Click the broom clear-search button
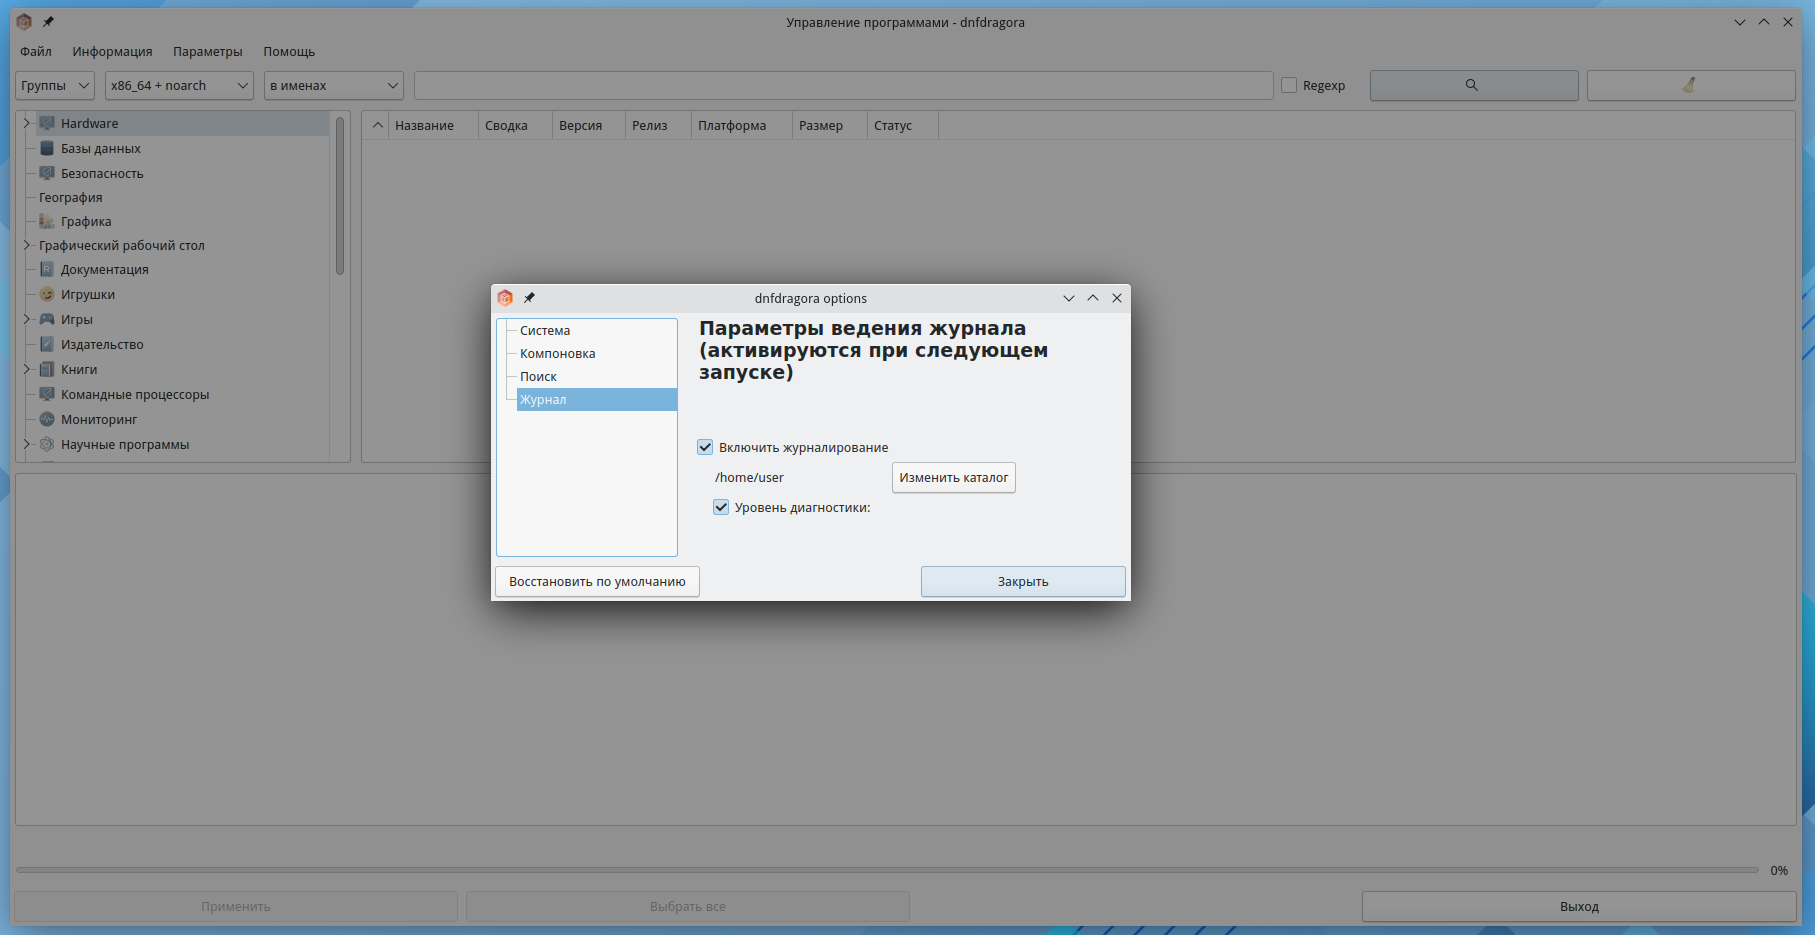The image size is (1815, 935). point(1690,85)
